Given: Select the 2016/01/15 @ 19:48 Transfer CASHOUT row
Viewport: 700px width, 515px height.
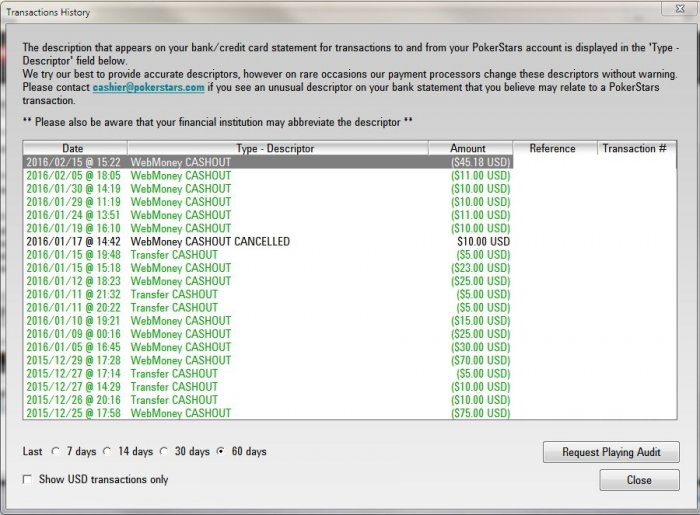Looking at the screenshot, I should tap(267, 254).
